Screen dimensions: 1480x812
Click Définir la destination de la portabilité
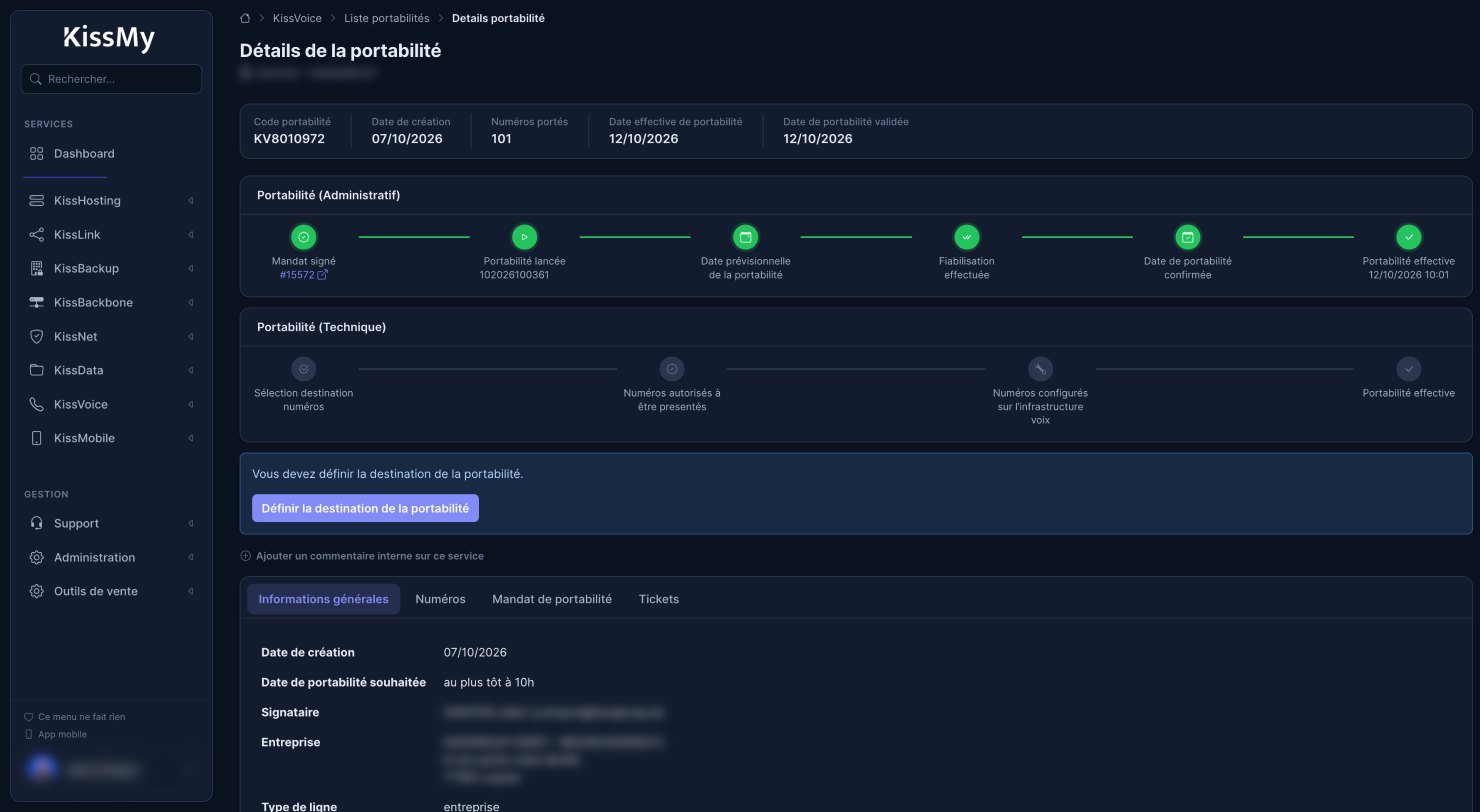pyautogui.click(x=365, y=508)
